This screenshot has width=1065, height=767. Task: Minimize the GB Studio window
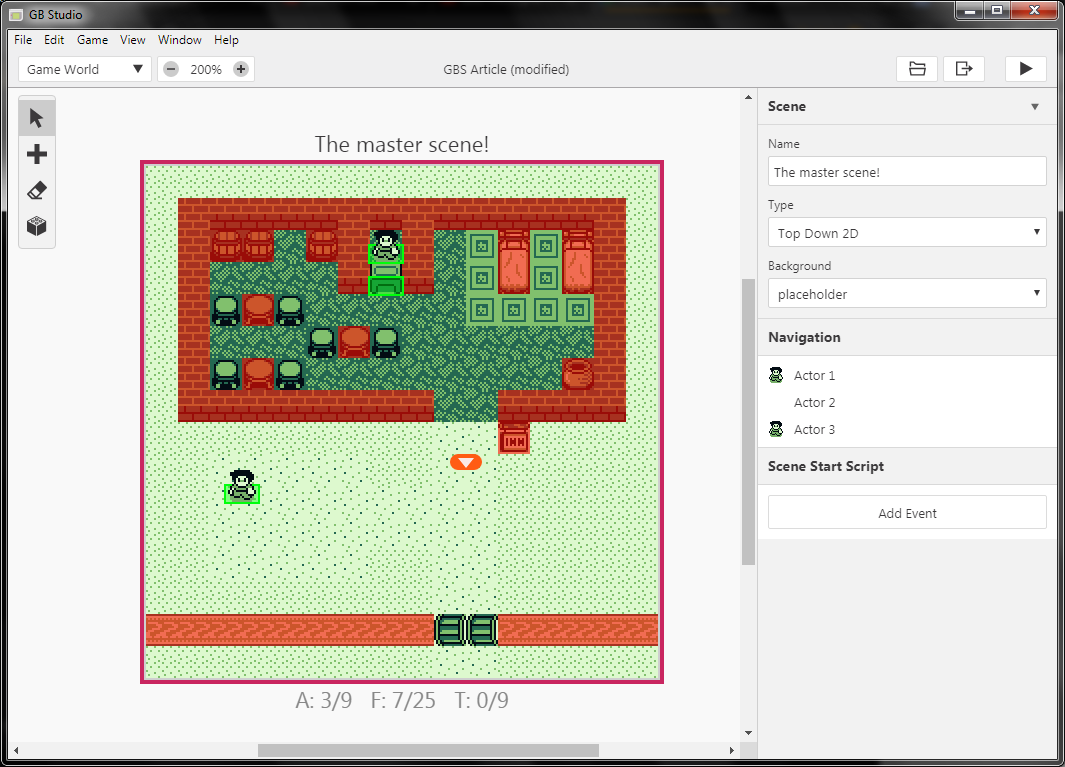click(x=970, y=10)
